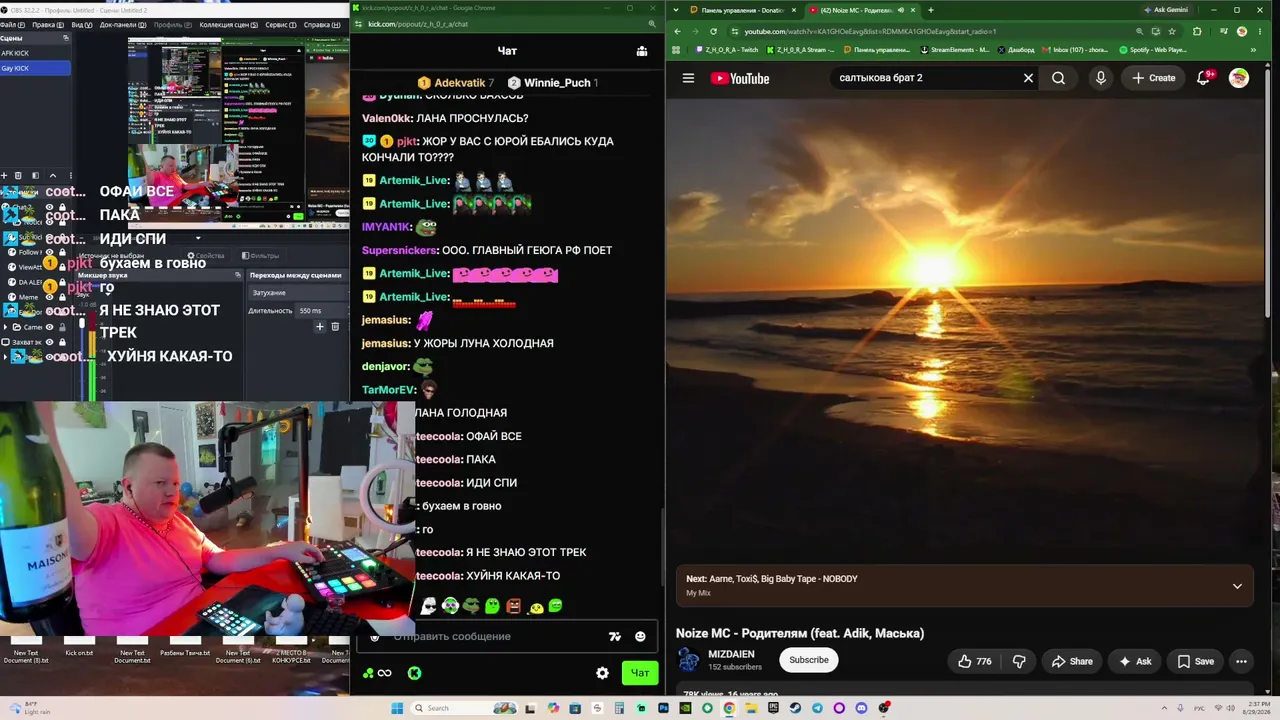Open the Файл menu in OBS
This screenshot has width=1280, height=720.
pos(11,25)
